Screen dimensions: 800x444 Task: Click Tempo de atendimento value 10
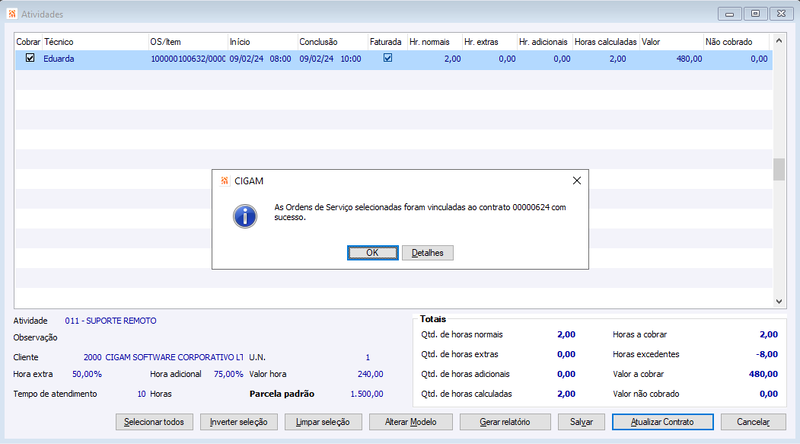point(141,394)
